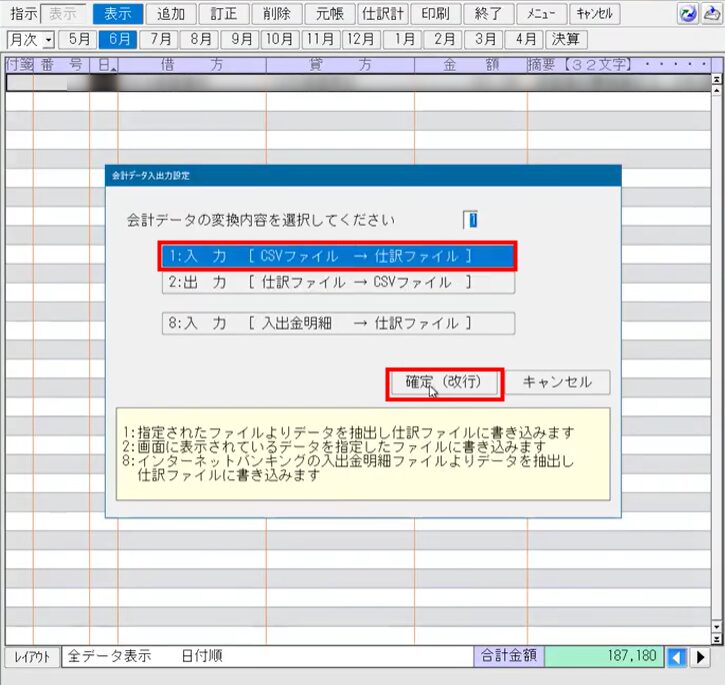Click the refresh icon at top right
Viewport: 725px width, 685px height.
coord(688,14)
